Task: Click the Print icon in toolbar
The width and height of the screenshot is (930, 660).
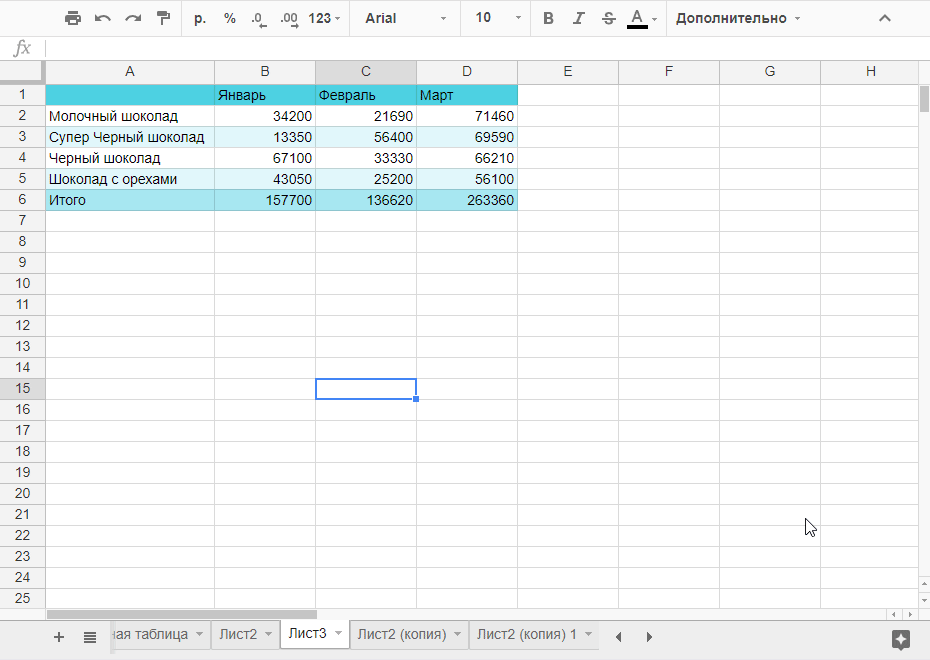Action: pyautogui.click(x=72, y=18)
